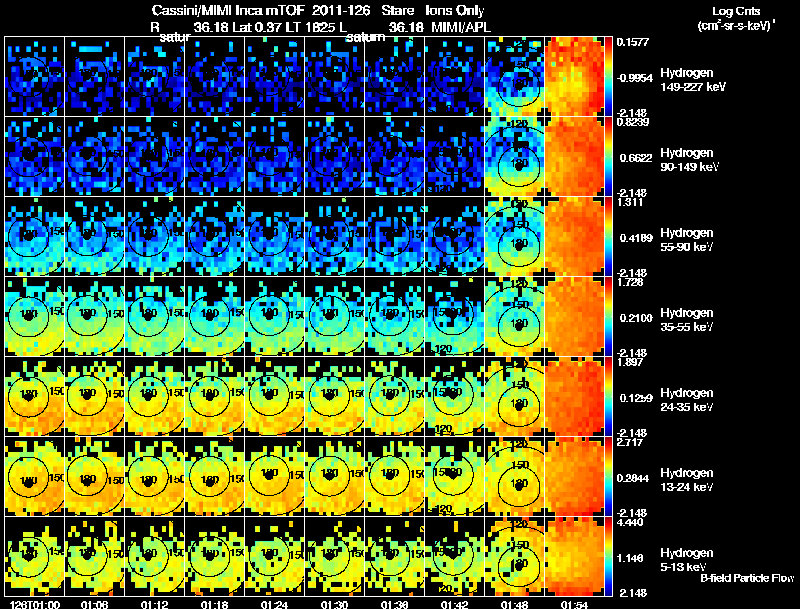Select the '01:24' time label

click(x=274, y=605)
